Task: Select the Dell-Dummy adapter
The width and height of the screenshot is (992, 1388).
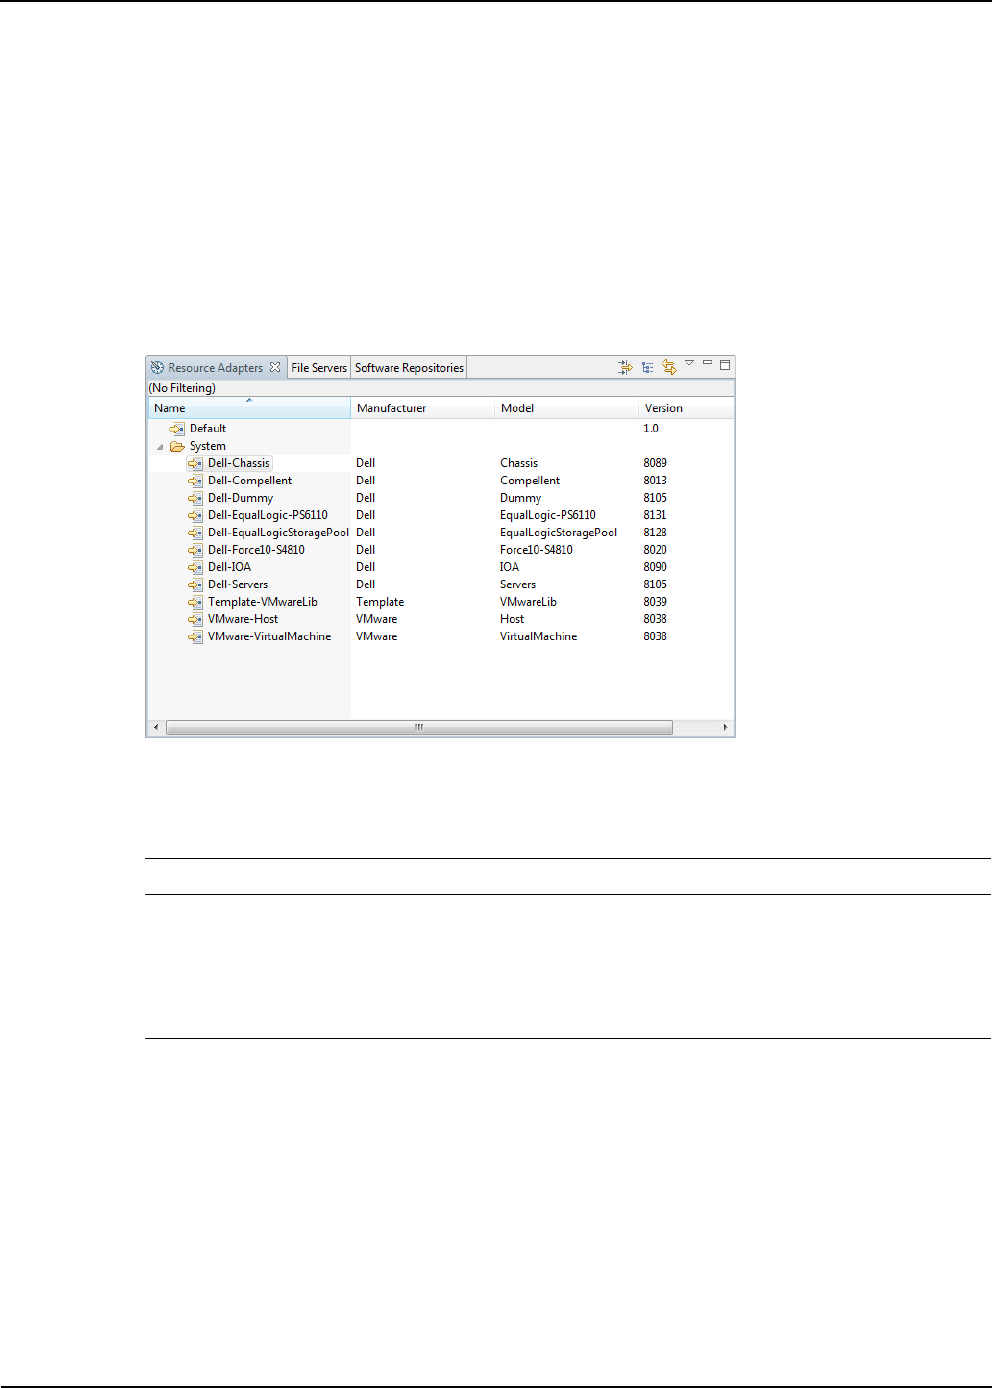Action: 240,498
